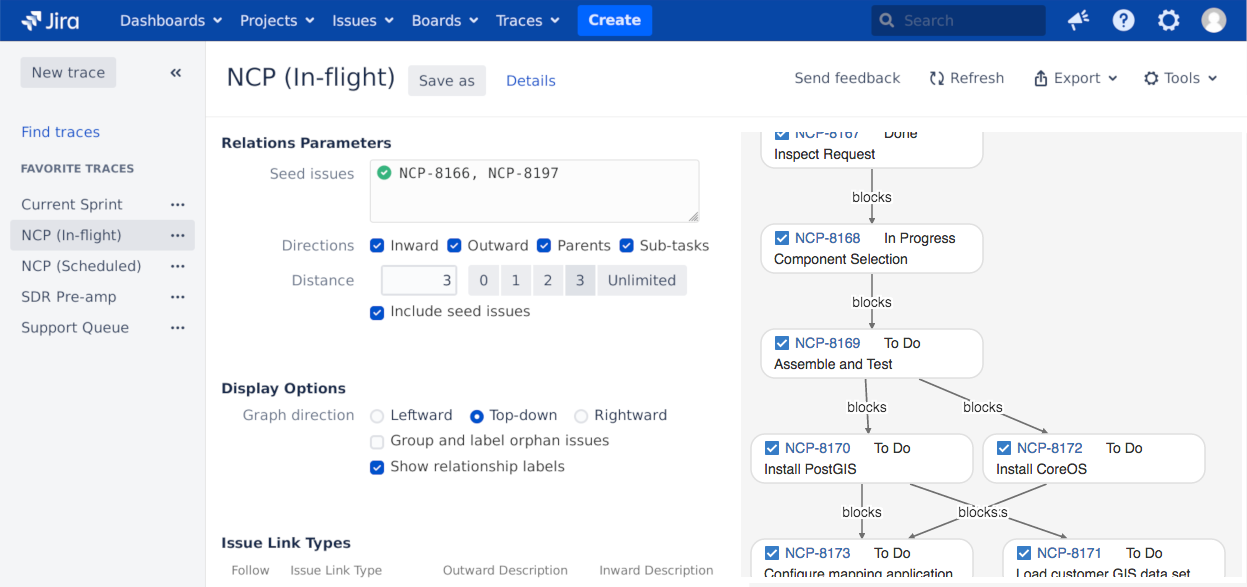Set distance to Unlimited
Screen dimensions: 1247x587
642,281
